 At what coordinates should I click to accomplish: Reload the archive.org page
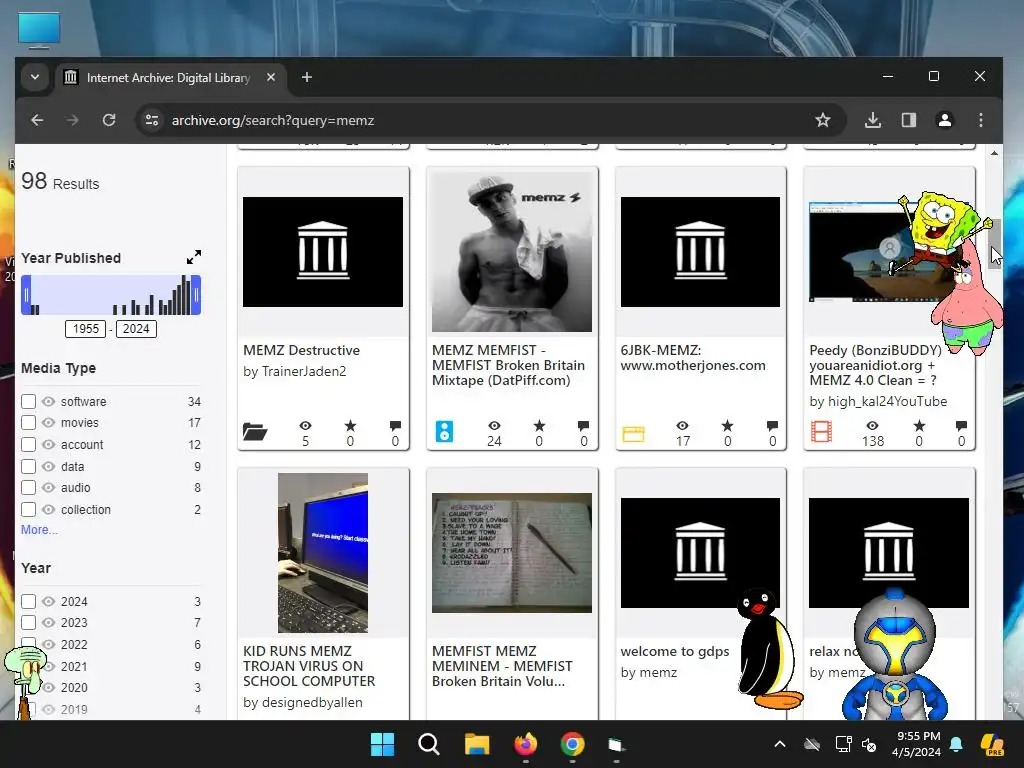(109, 120)
